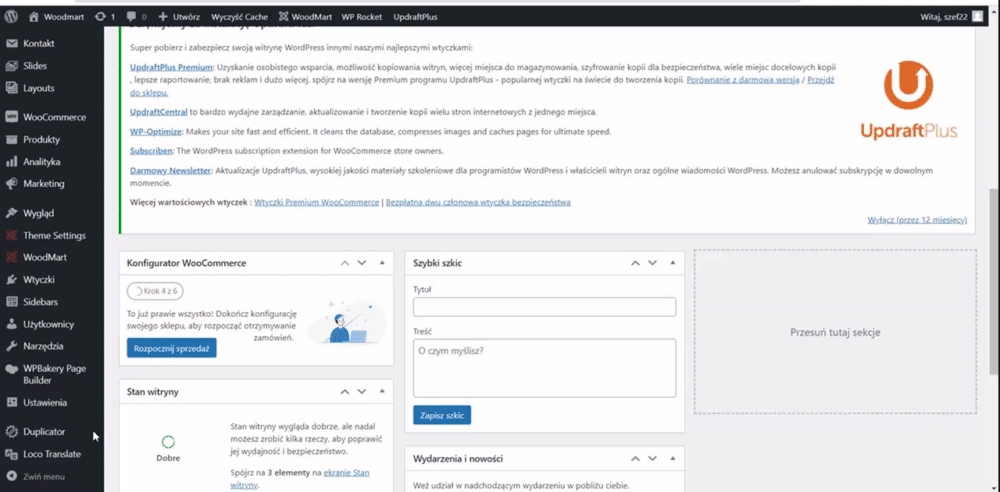Click the Dobre site health circle indicator

click(x=168, y=442)
